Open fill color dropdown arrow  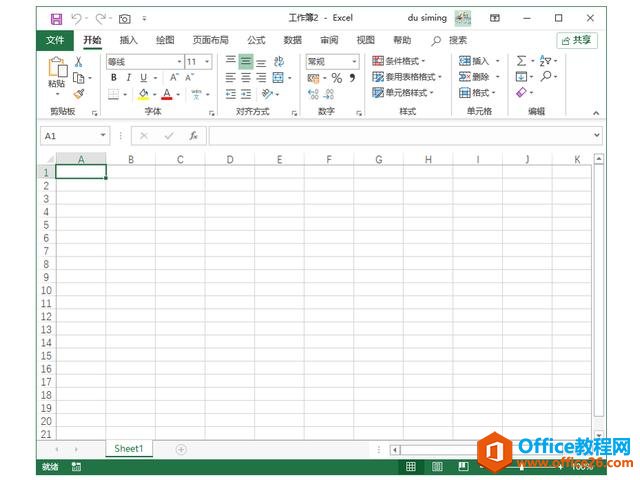tap(155, 95)
